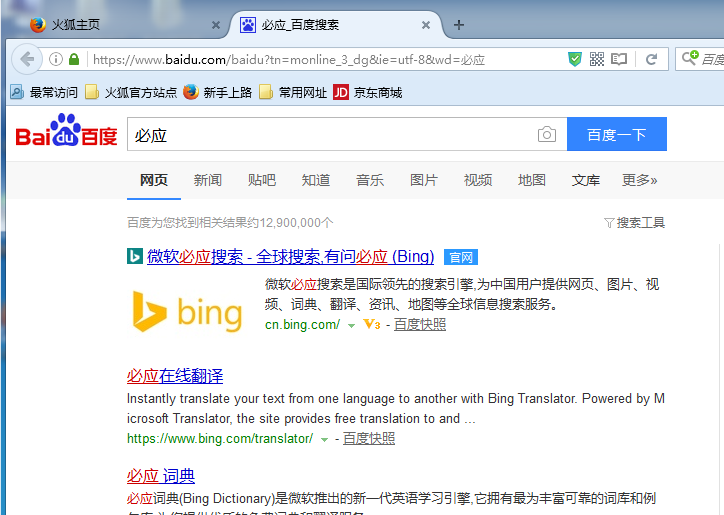Switch to 视频 search category
Screen dimensions: 724x515
click(478, 180)
